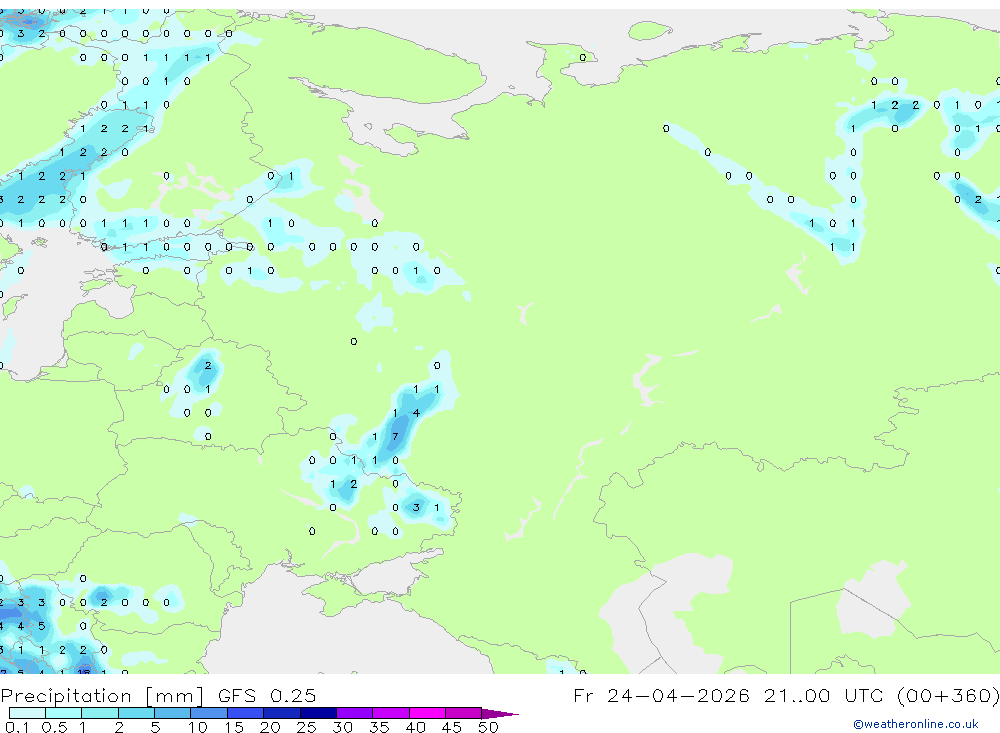The image size is (1000, 733).
Task: Click the '50' label on the legend scale
Action: (x=488, y=727)
